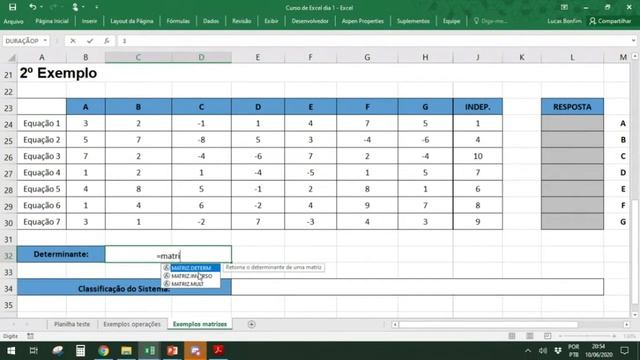Click the Classificação do Sistema label
Screen dimensions: 640x360
pos(124,289)
